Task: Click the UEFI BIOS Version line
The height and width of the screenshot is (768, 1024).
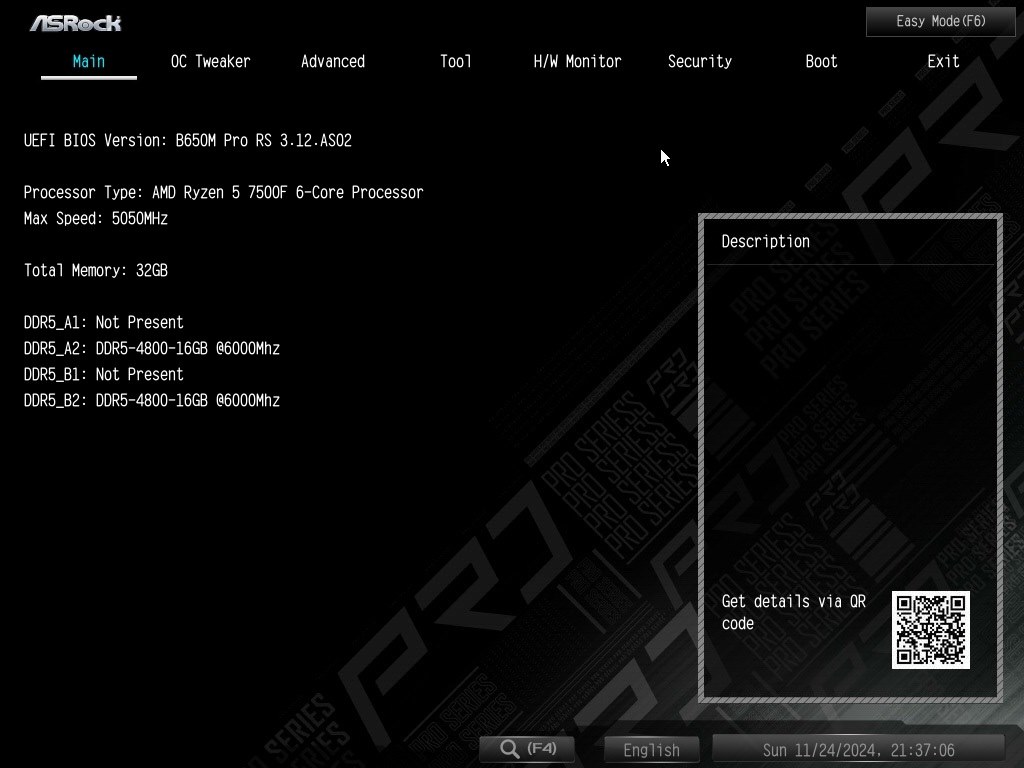Action: coord(188,141)
